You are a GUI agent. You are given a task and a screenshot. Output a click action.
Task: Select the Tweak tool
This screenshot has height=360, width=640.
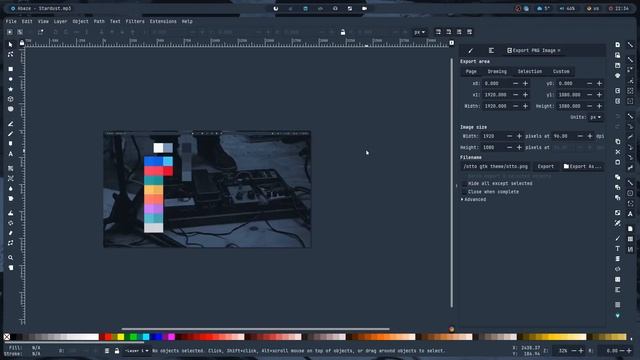11,213
